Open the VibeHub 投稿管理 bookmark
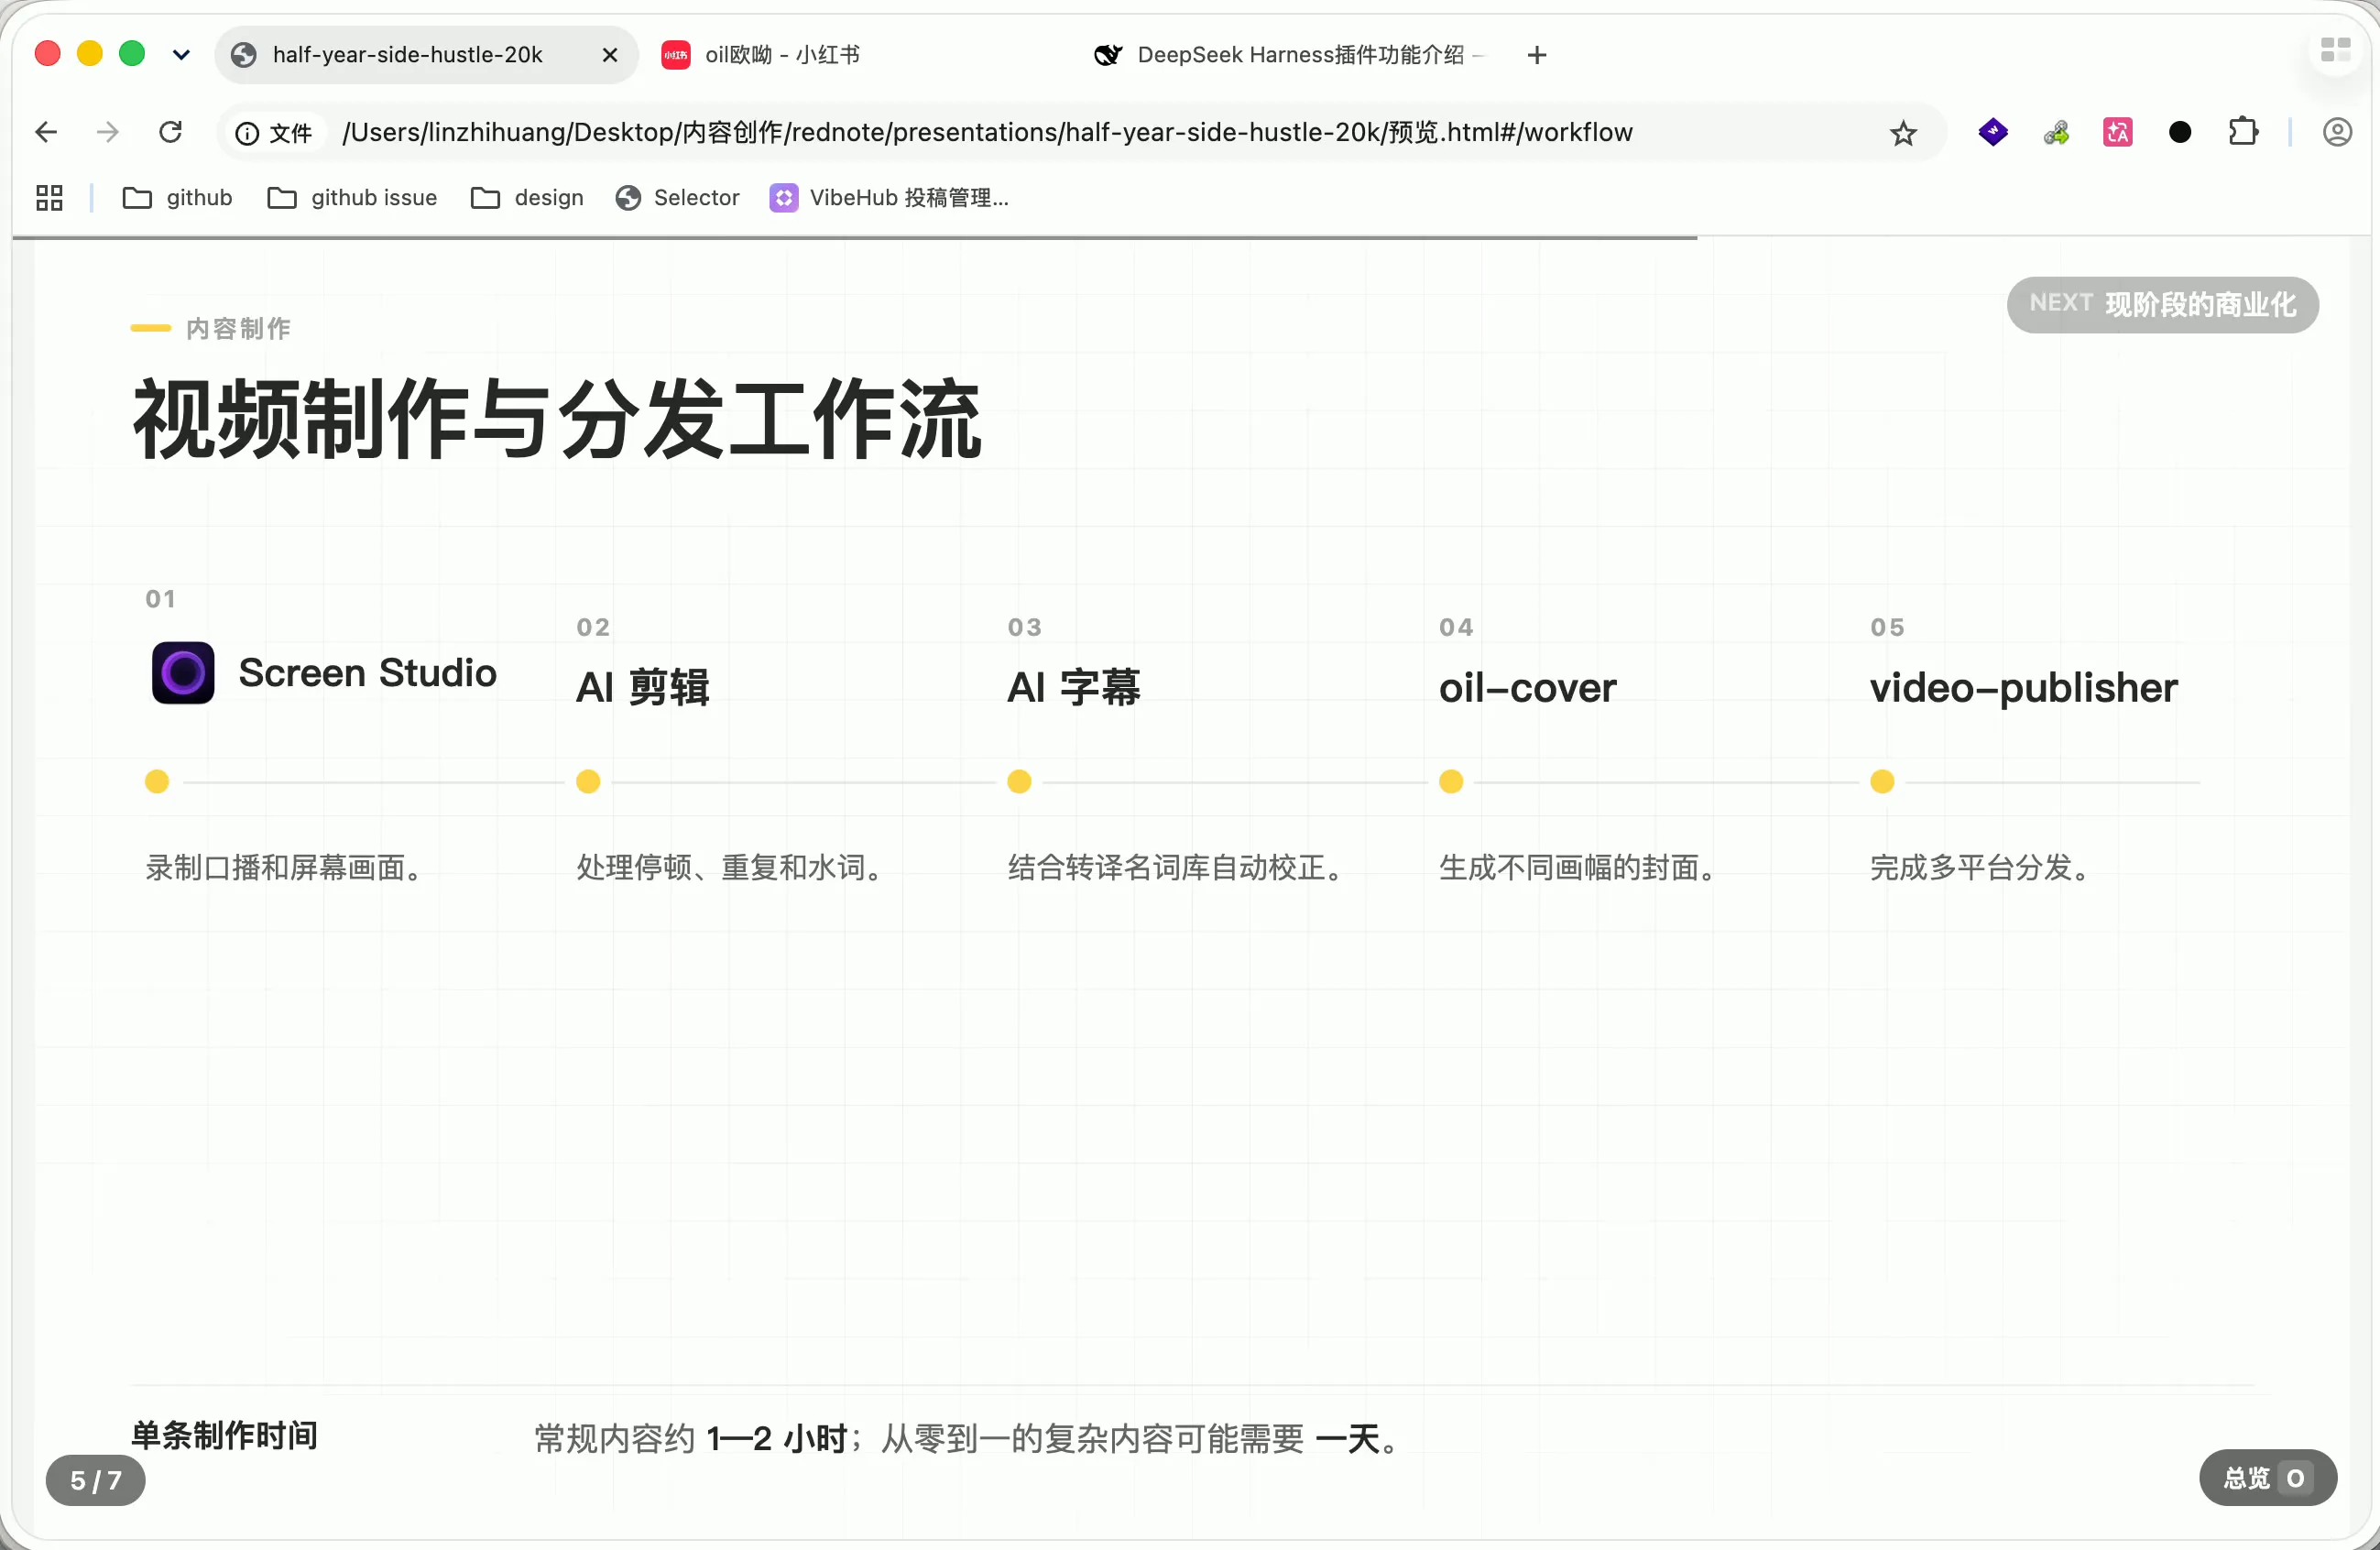 point(890,198)
